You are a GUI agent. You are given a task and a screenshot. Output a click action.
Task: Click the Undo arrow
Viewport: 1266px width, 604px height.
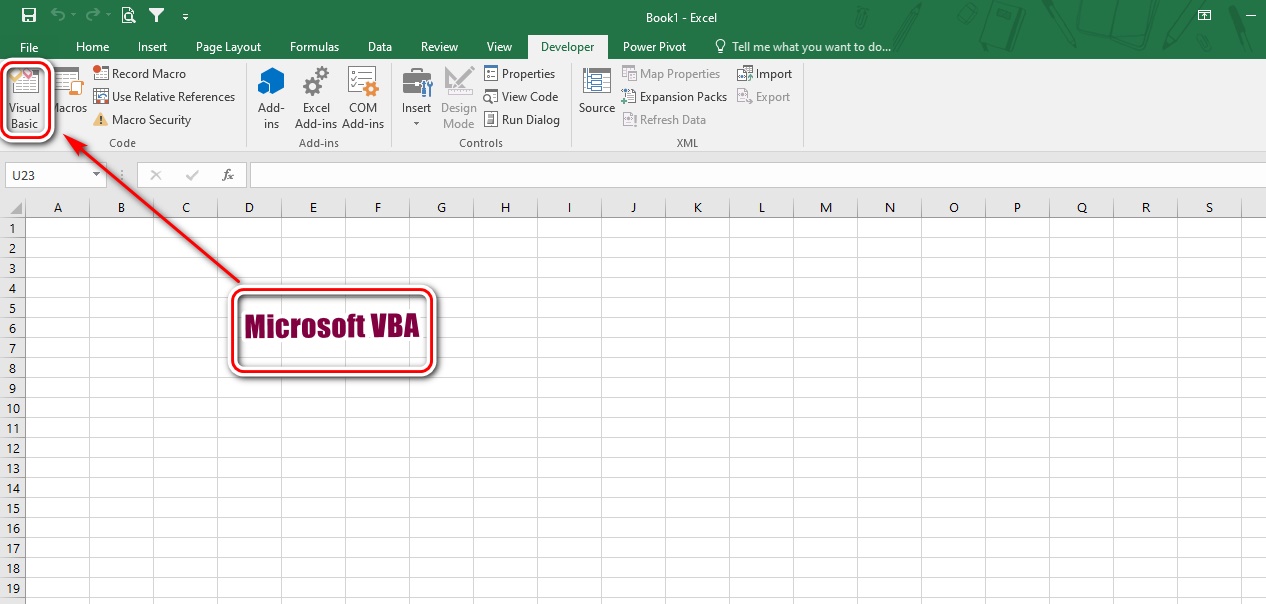point(59,16)
